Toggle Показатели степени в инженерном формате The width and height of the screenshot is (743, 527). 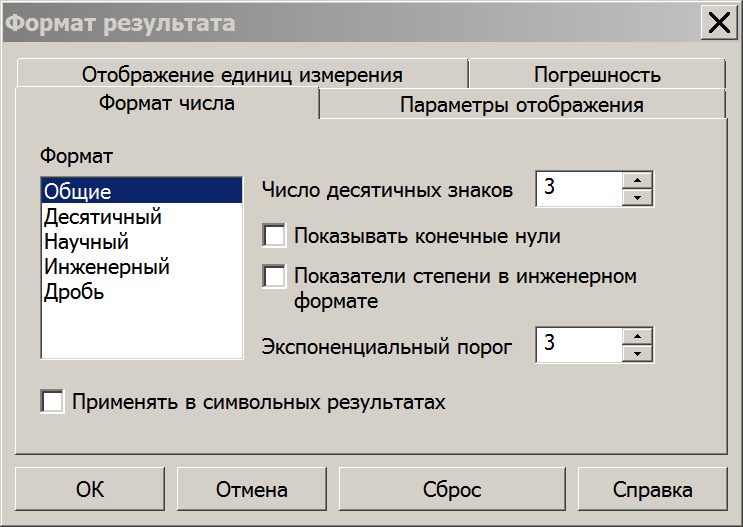[274, 276]
